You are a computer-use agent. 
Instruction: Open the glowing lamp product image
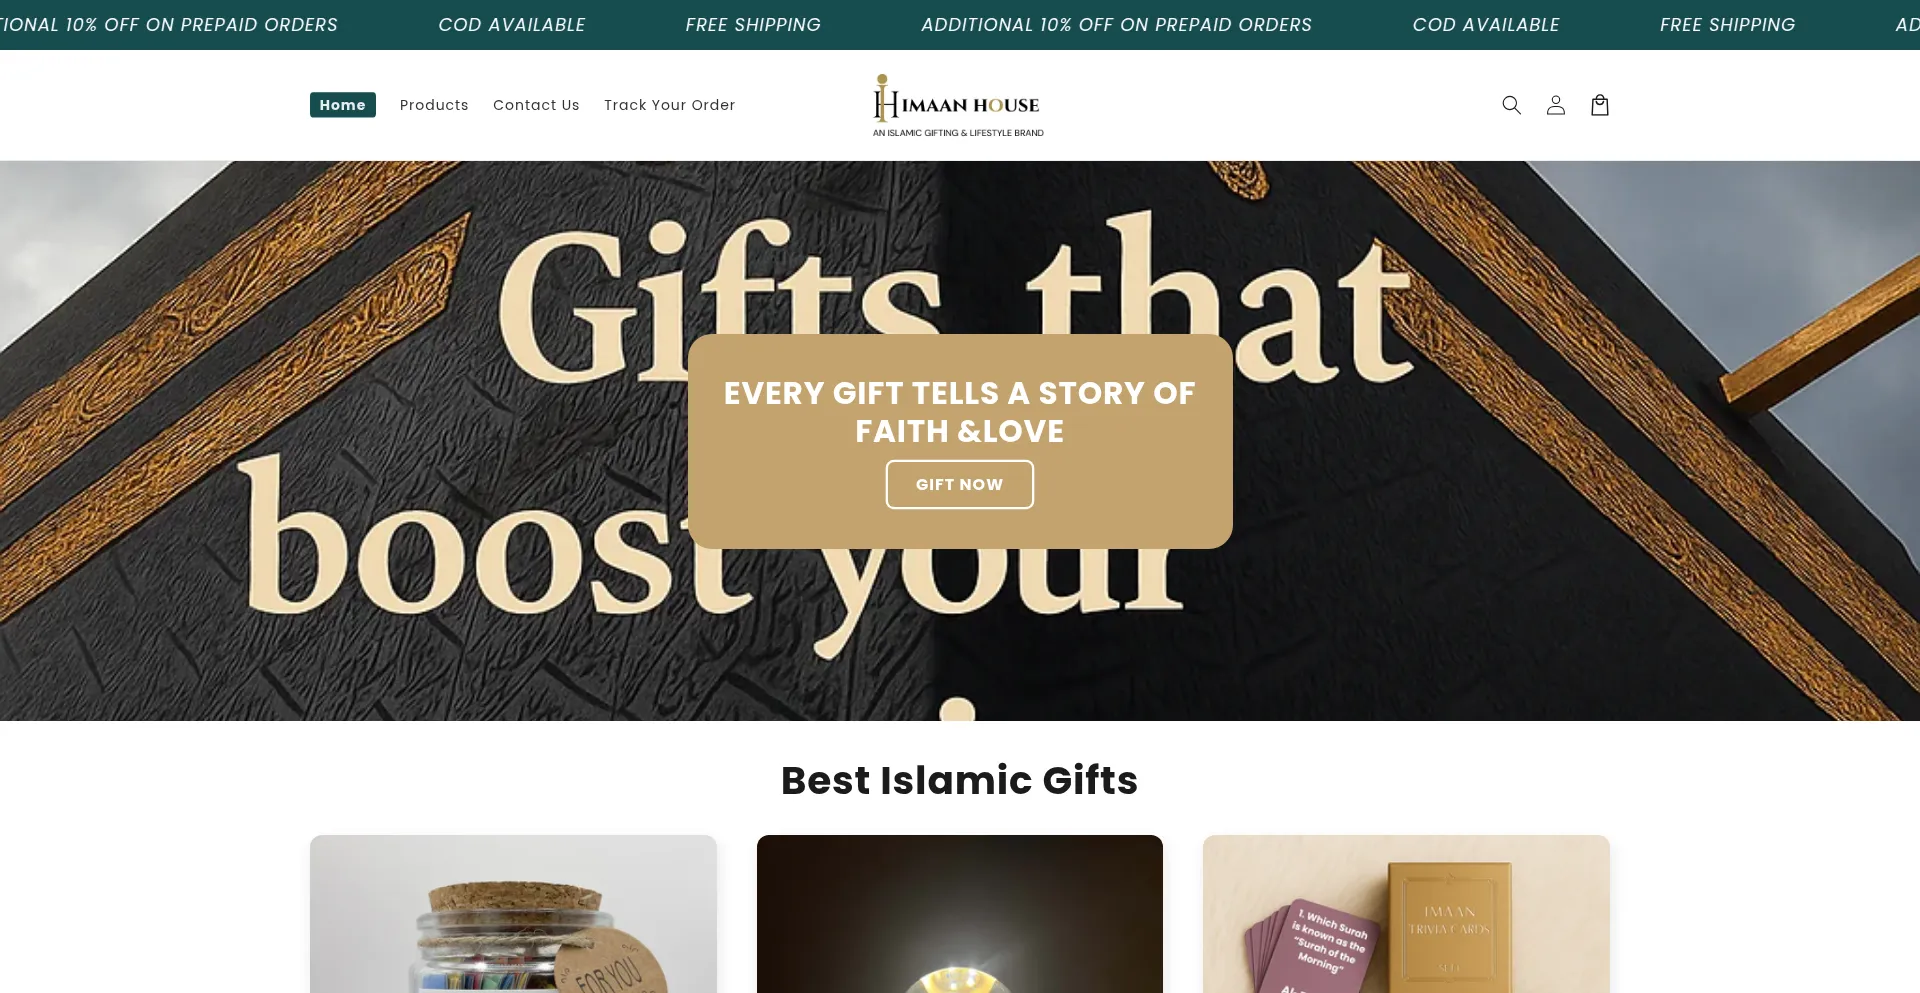click(960, 914)
